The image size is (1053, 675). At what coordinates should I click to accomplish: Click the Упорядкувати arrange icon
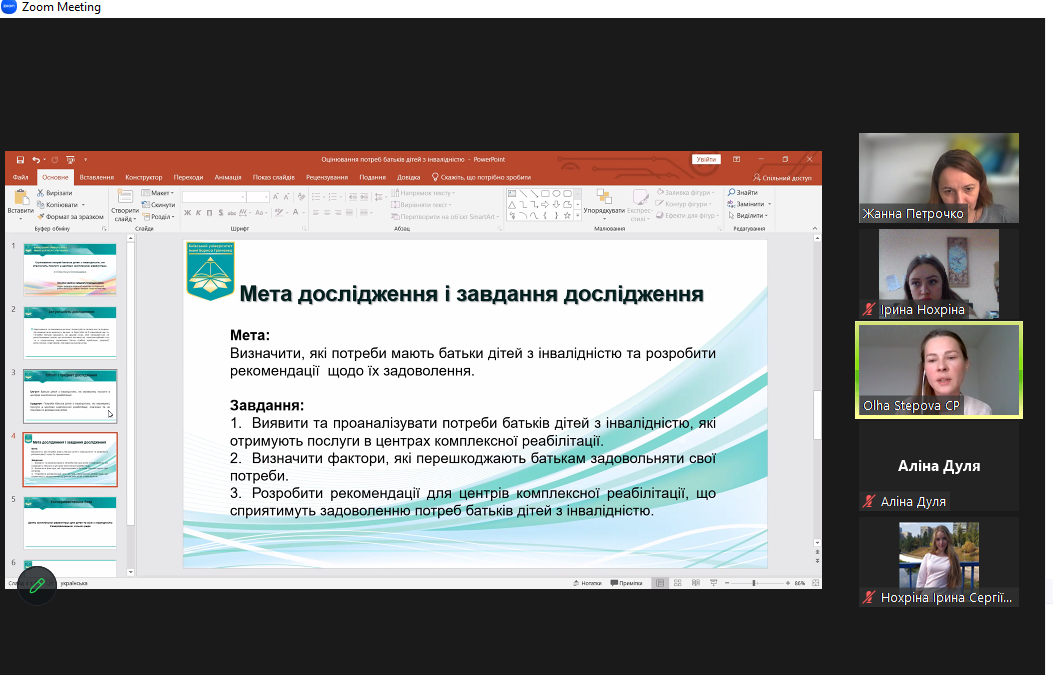point(604,196)
